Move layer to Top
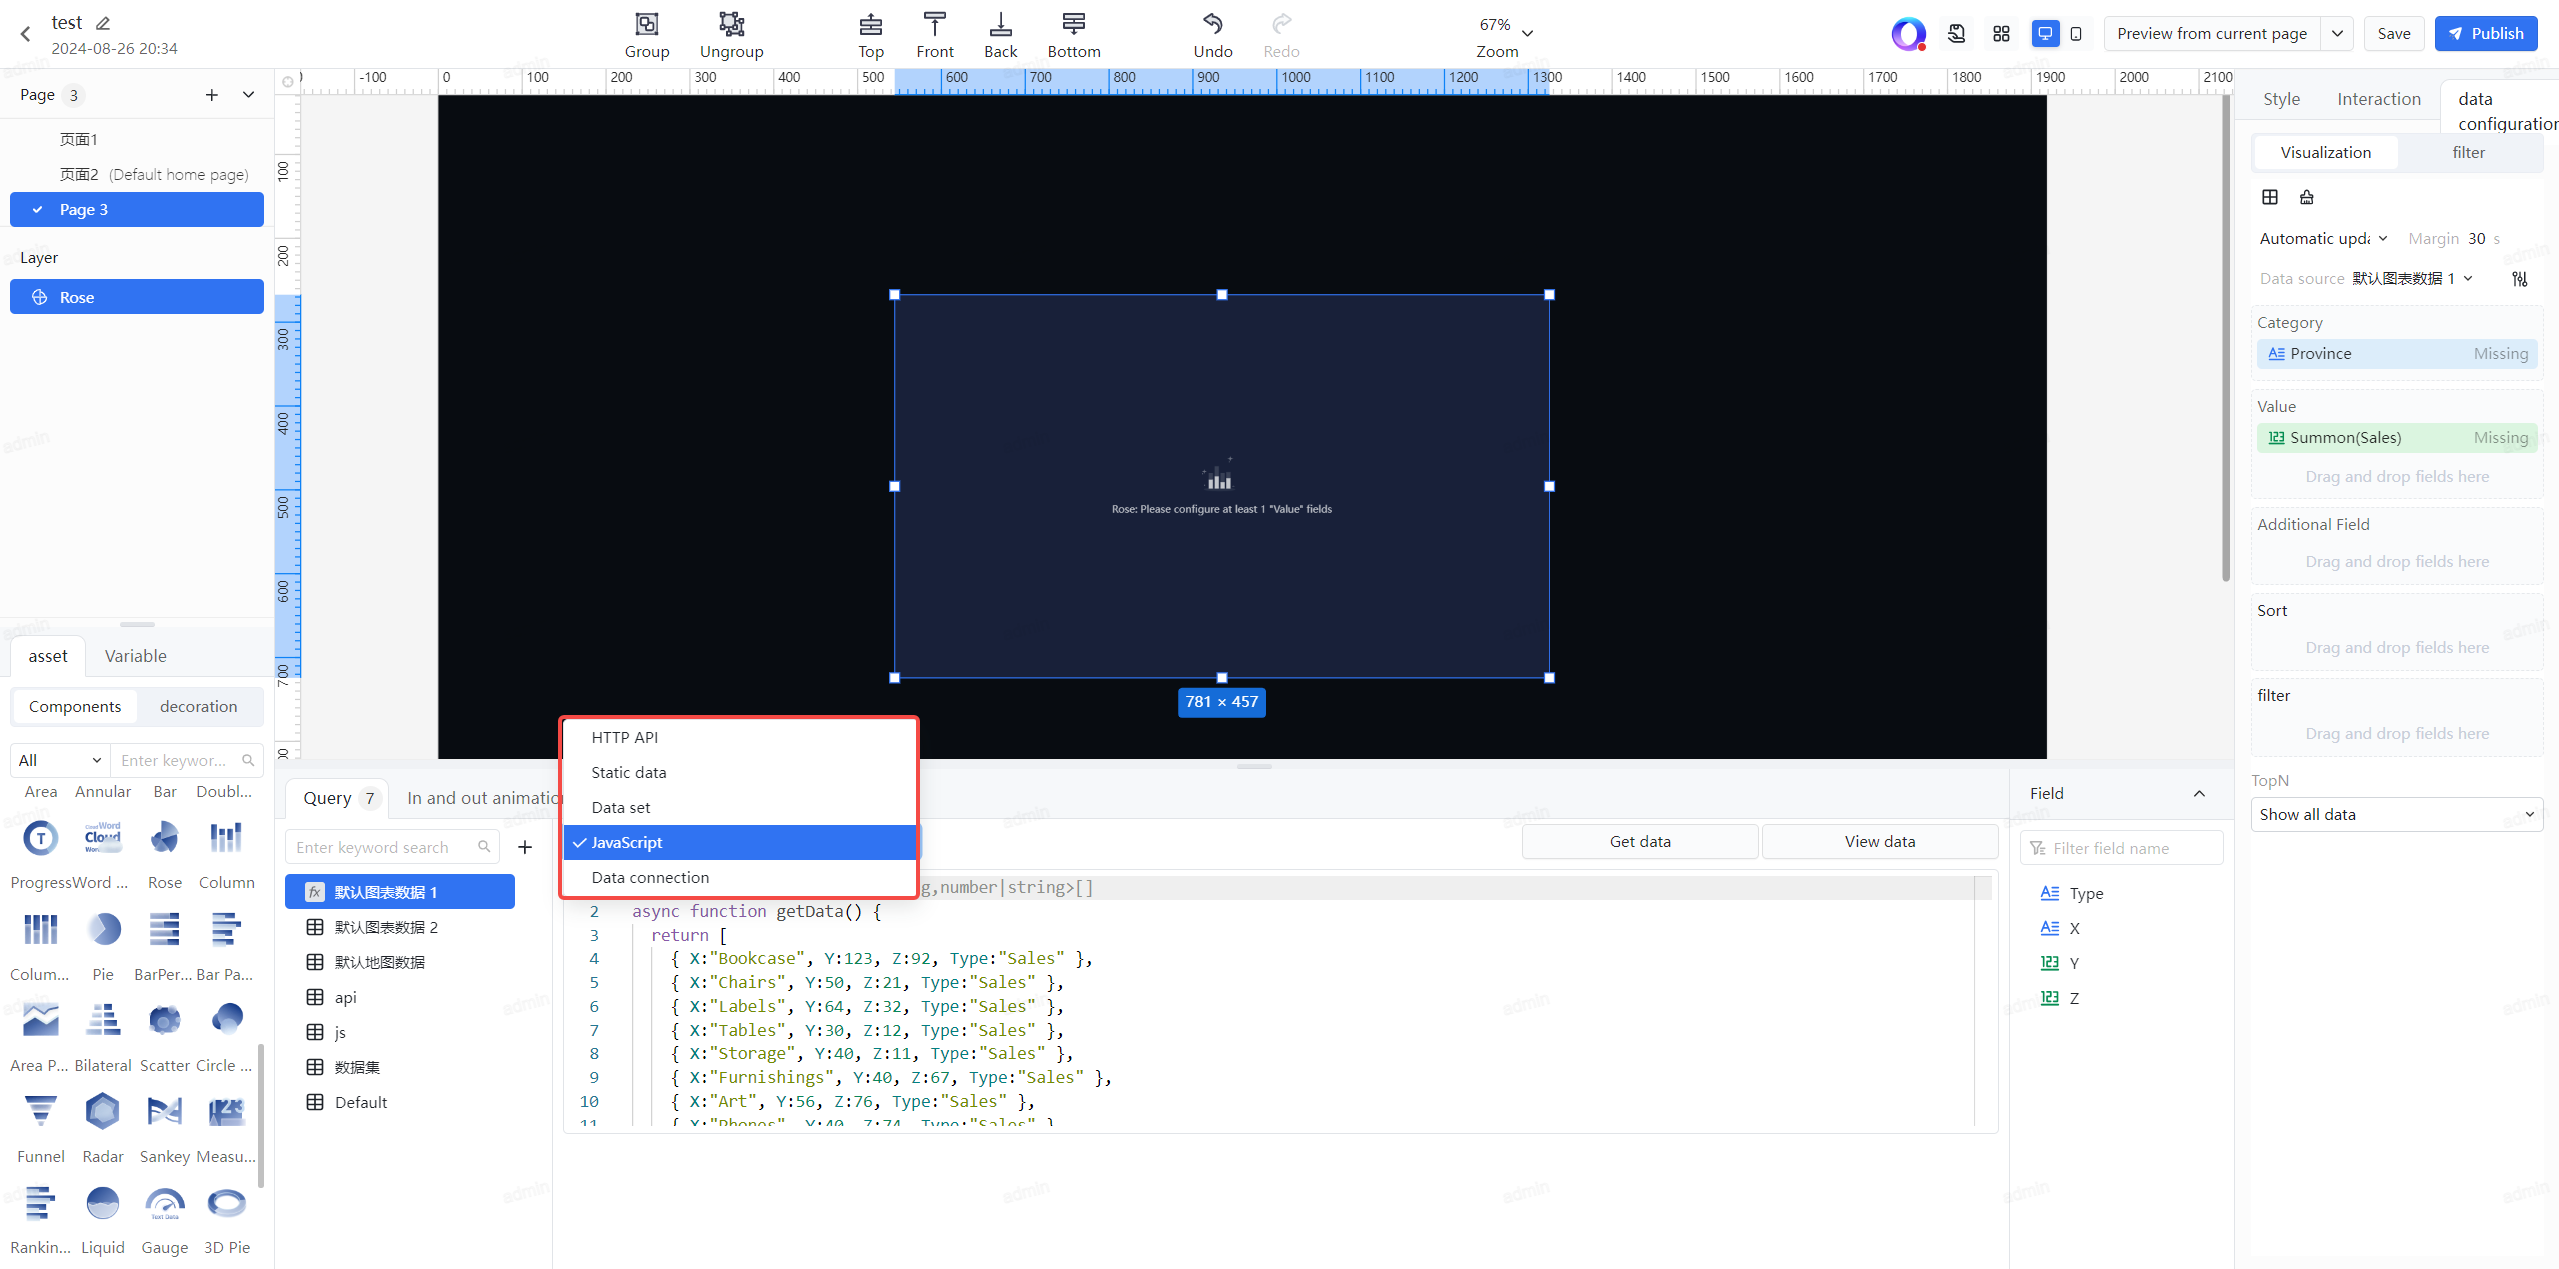Viewport: 2559px width, 1269px height. 871,35
